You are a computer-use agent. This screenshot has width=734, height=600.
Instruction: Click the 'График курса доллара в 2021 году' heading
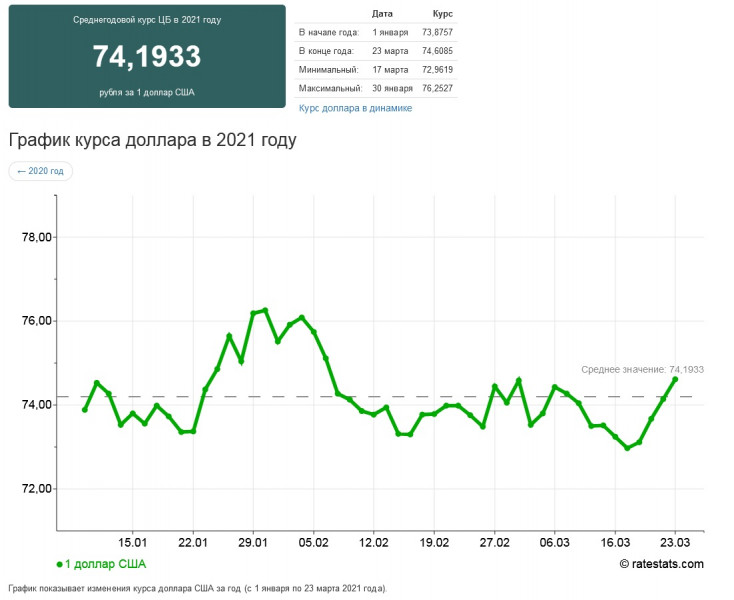pos(153,140)
